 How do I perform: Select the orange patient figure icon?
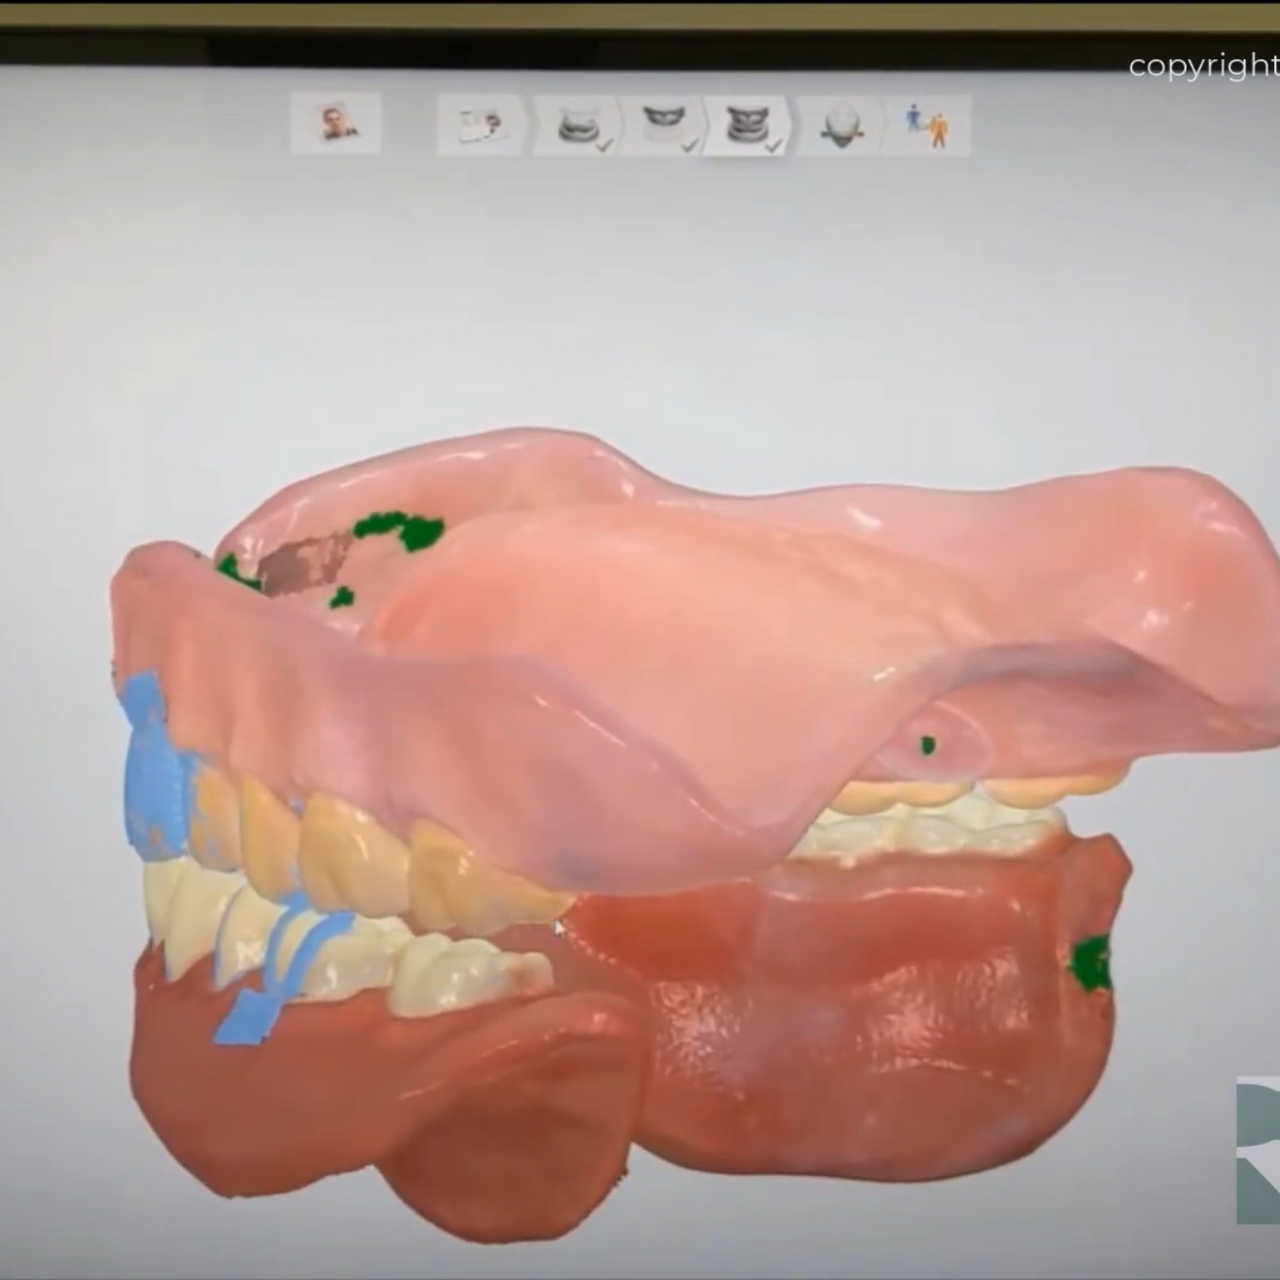(x=938, y=128)
